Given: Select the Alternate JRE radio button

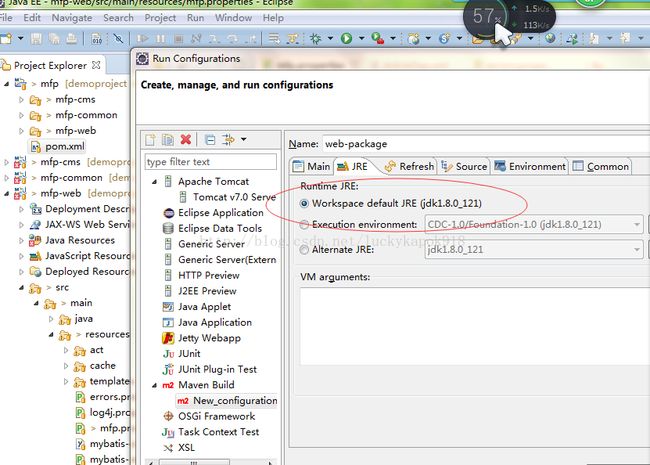Looking at the screenshot, I should tap(304, 250).
